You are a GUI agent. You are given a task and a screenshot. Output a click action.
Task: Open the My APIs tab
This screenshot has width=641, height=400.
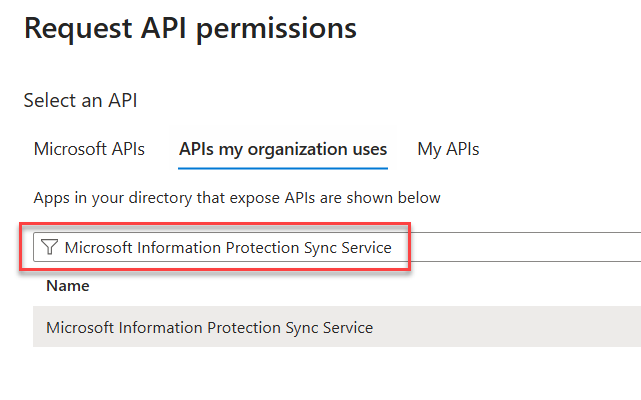point(448,150)
